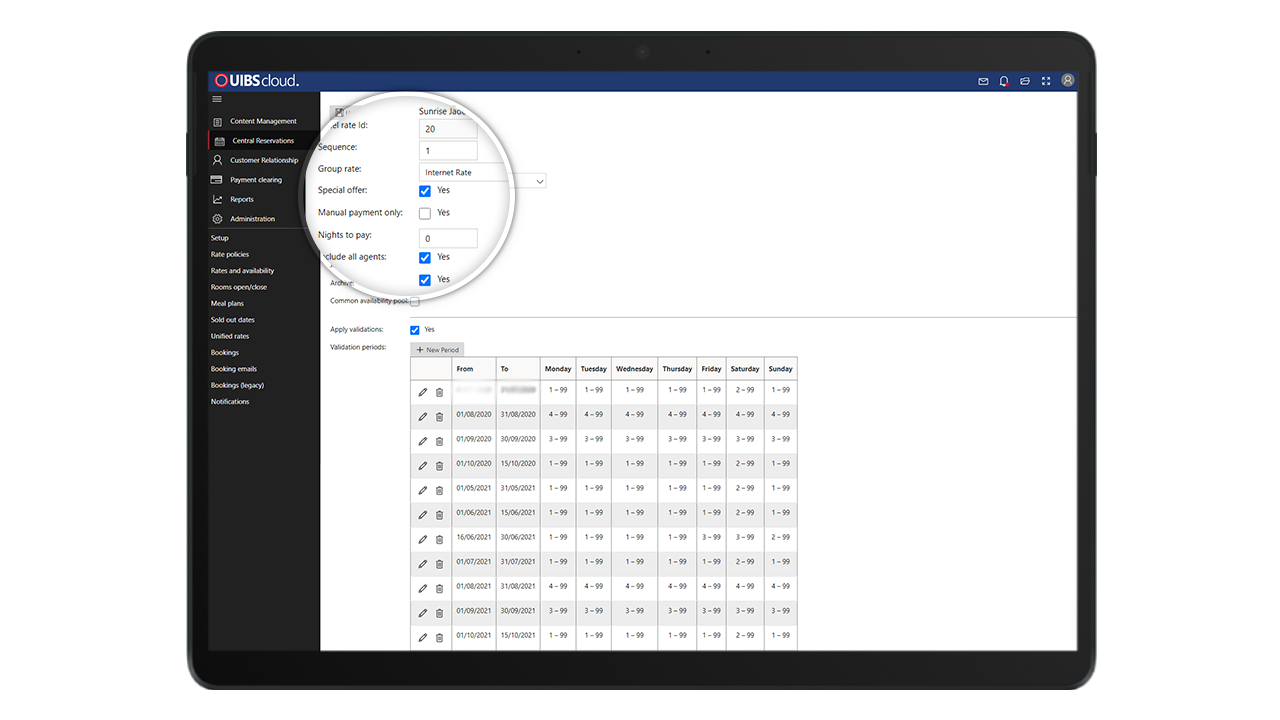This screenshot has width=1280, height=720.
Task: Open Rooms open/close link
Action: 239,287
